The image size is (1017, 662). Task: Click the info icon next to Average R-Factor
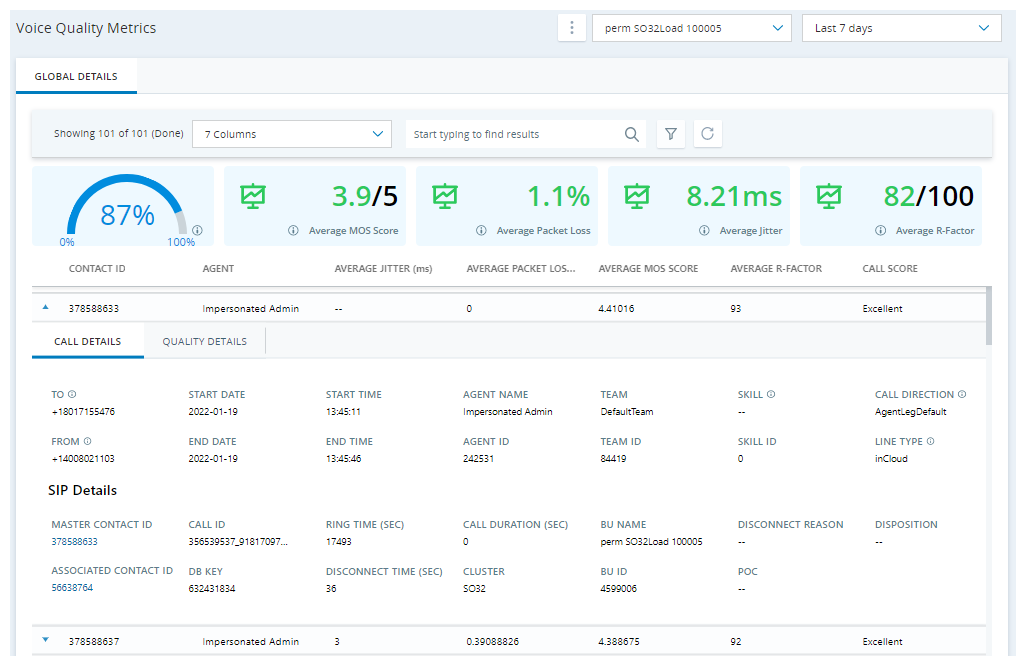[x=880, y=230]
